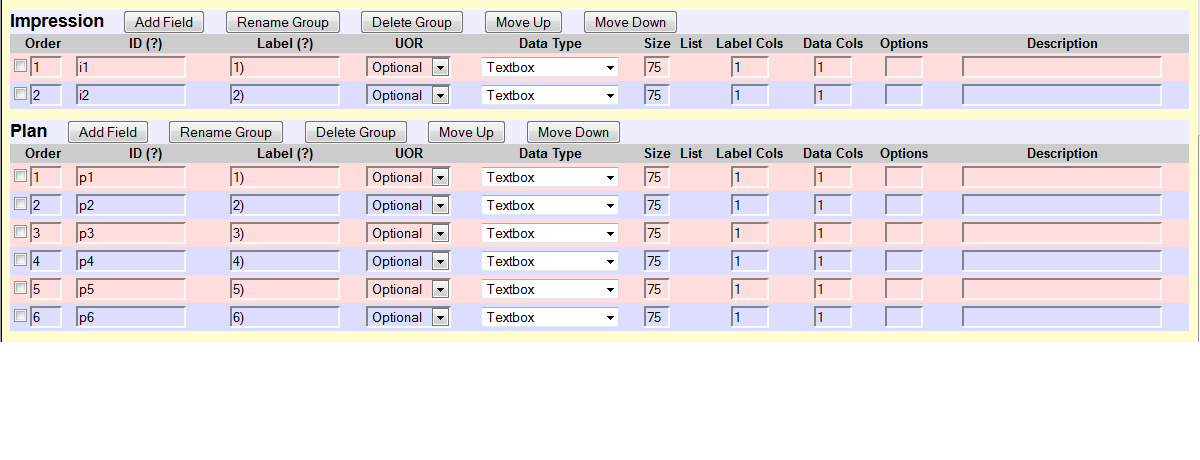Open the UOR dropdown in Plan row p5
Viewport: 1200px width, 460px height.
pyautogui.click(x=408, y=289)
